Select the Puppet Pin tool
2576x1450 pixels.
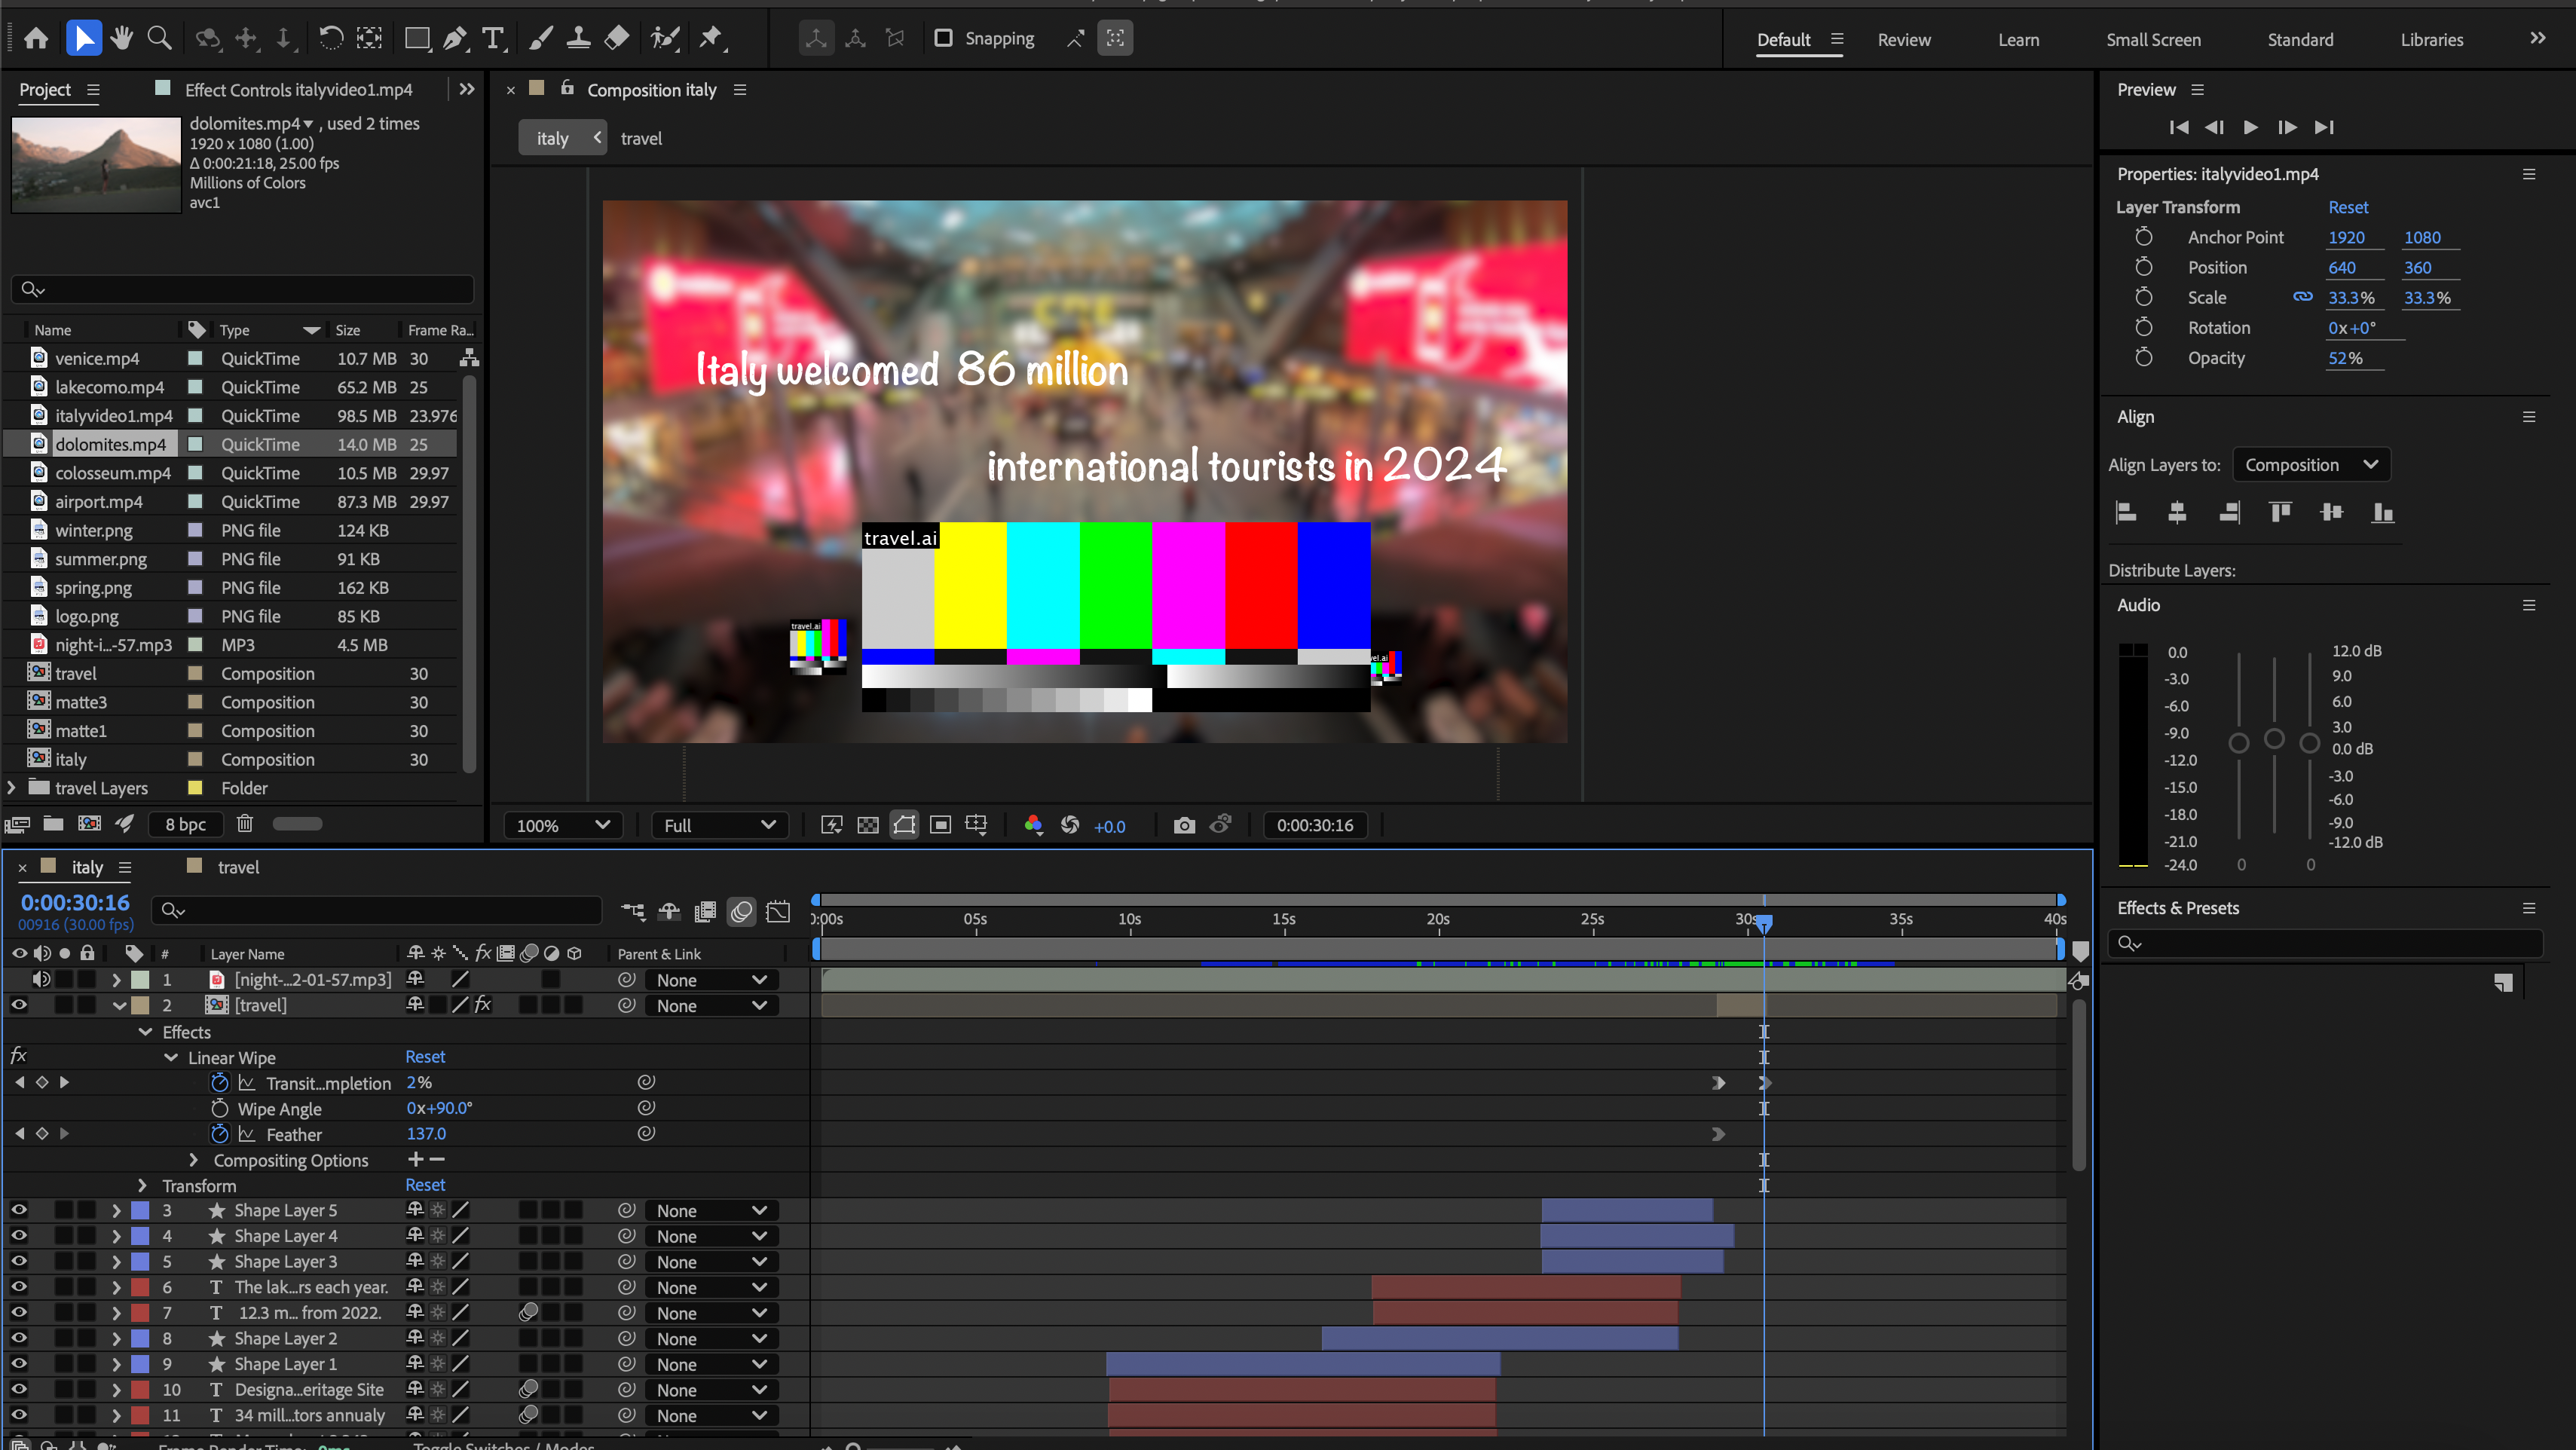coord(711,38)
